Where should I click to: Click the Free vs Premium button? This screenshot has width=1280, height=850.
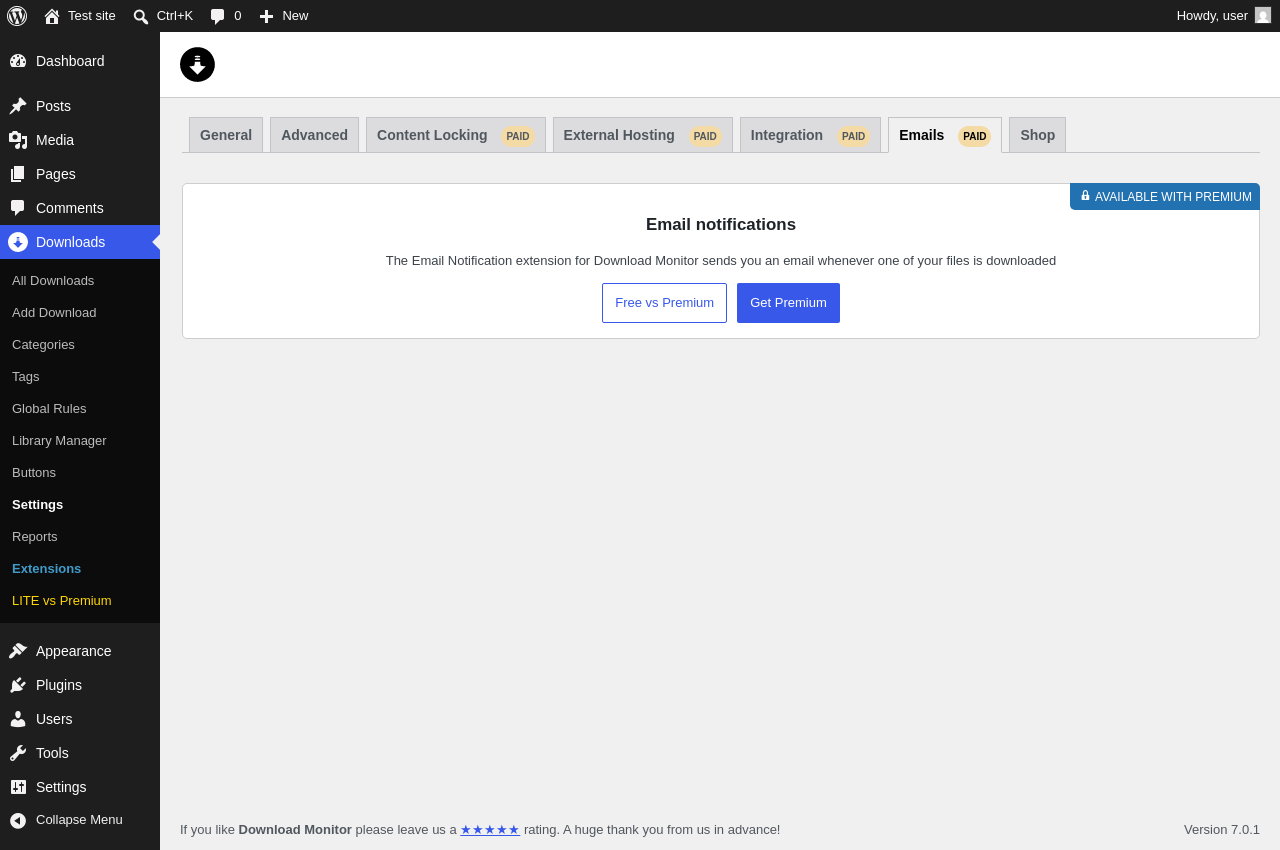664,303
